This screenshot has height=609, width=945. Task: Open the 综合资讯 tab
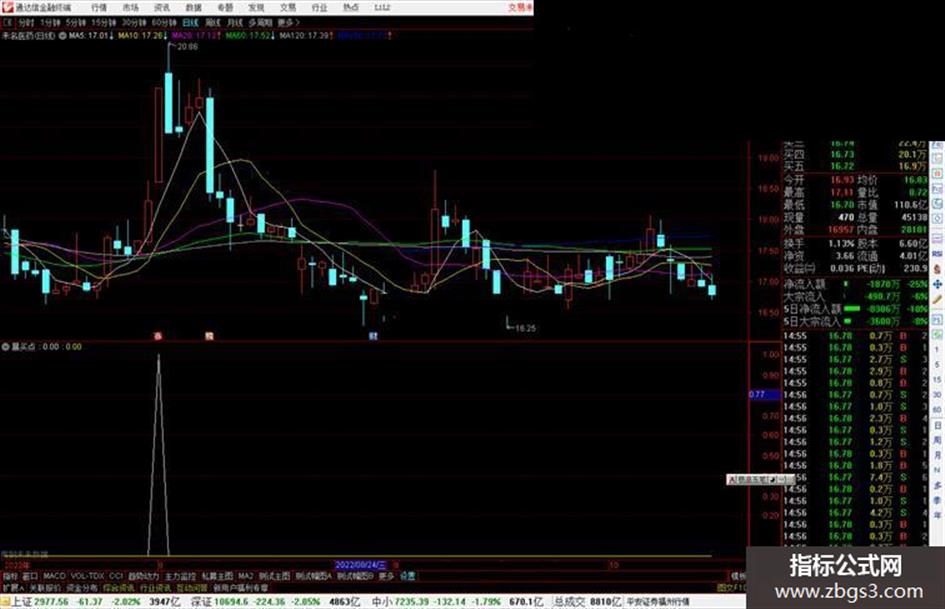(119, 588)
